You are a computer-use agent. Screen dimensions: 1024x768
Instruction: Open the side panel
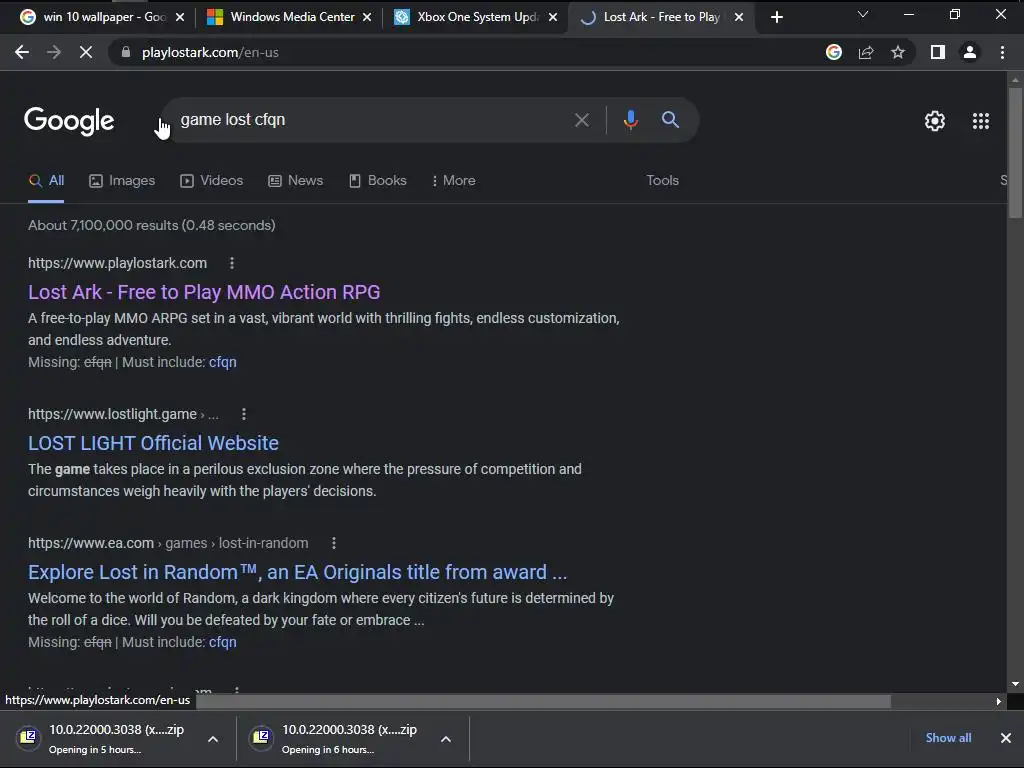tap(938, 52)
